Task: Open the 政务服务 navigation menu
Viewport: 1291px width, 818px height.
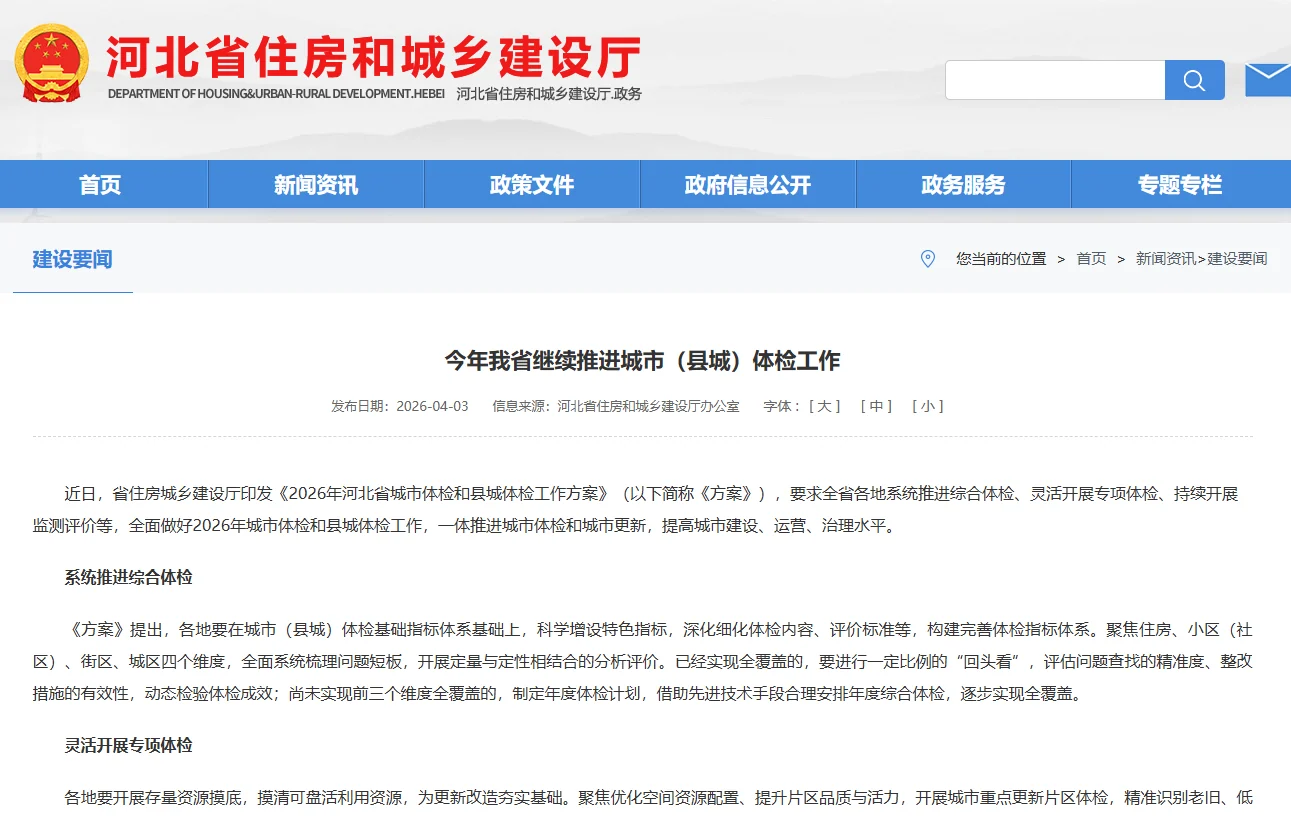Action: 964,184
